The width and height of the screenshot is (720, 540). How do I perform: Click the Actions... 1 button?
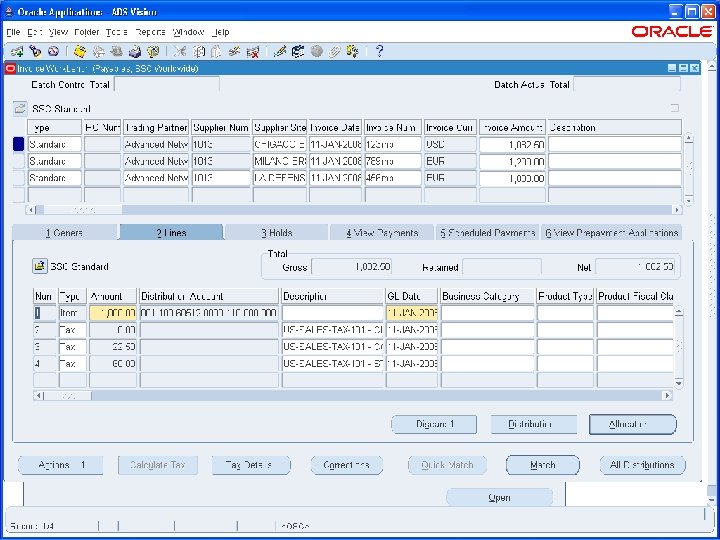click(x=61, y=465)
